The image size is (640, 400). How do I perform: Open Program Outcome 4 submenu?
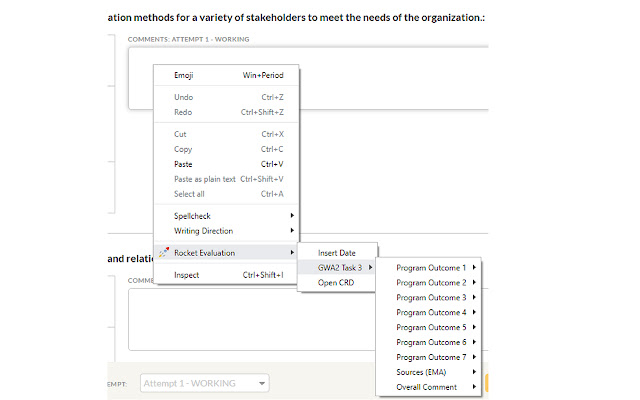429,313
